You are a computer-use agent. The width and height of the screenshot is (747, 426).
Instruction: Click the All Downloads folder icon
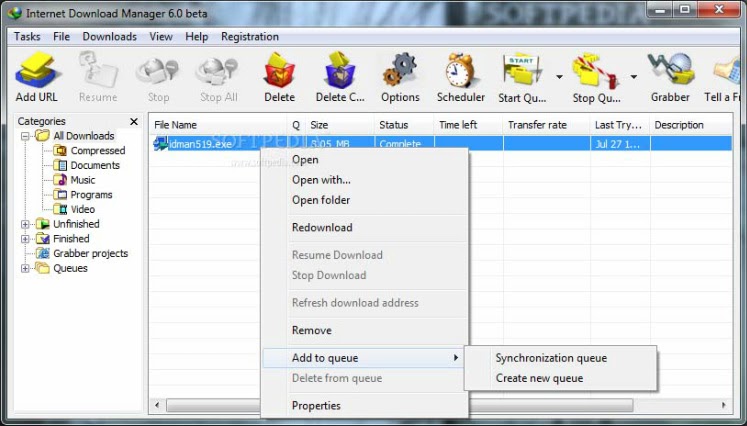43,136
